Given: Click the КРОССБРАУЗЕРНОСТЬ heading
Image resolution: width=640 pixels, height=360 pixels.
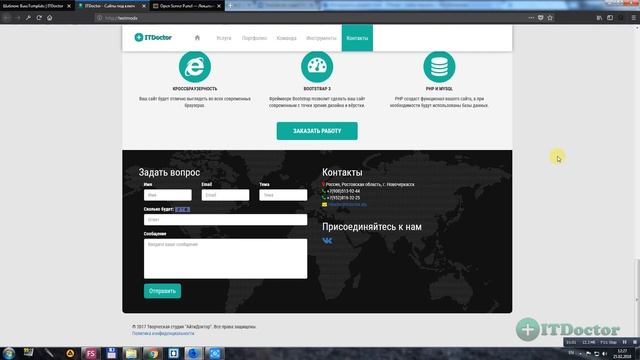Looking at the screenshot, I should tap(195, 89).
